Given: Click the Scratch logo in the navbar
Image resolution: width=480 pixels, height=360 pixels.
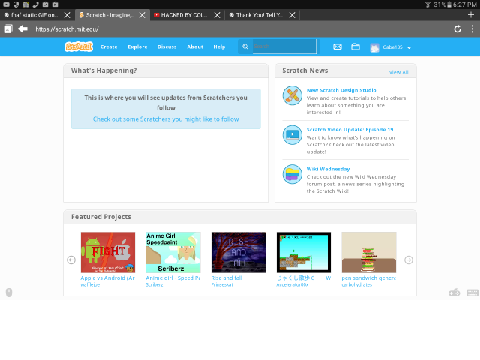Looking at the screenshot, I should [79, 47].
